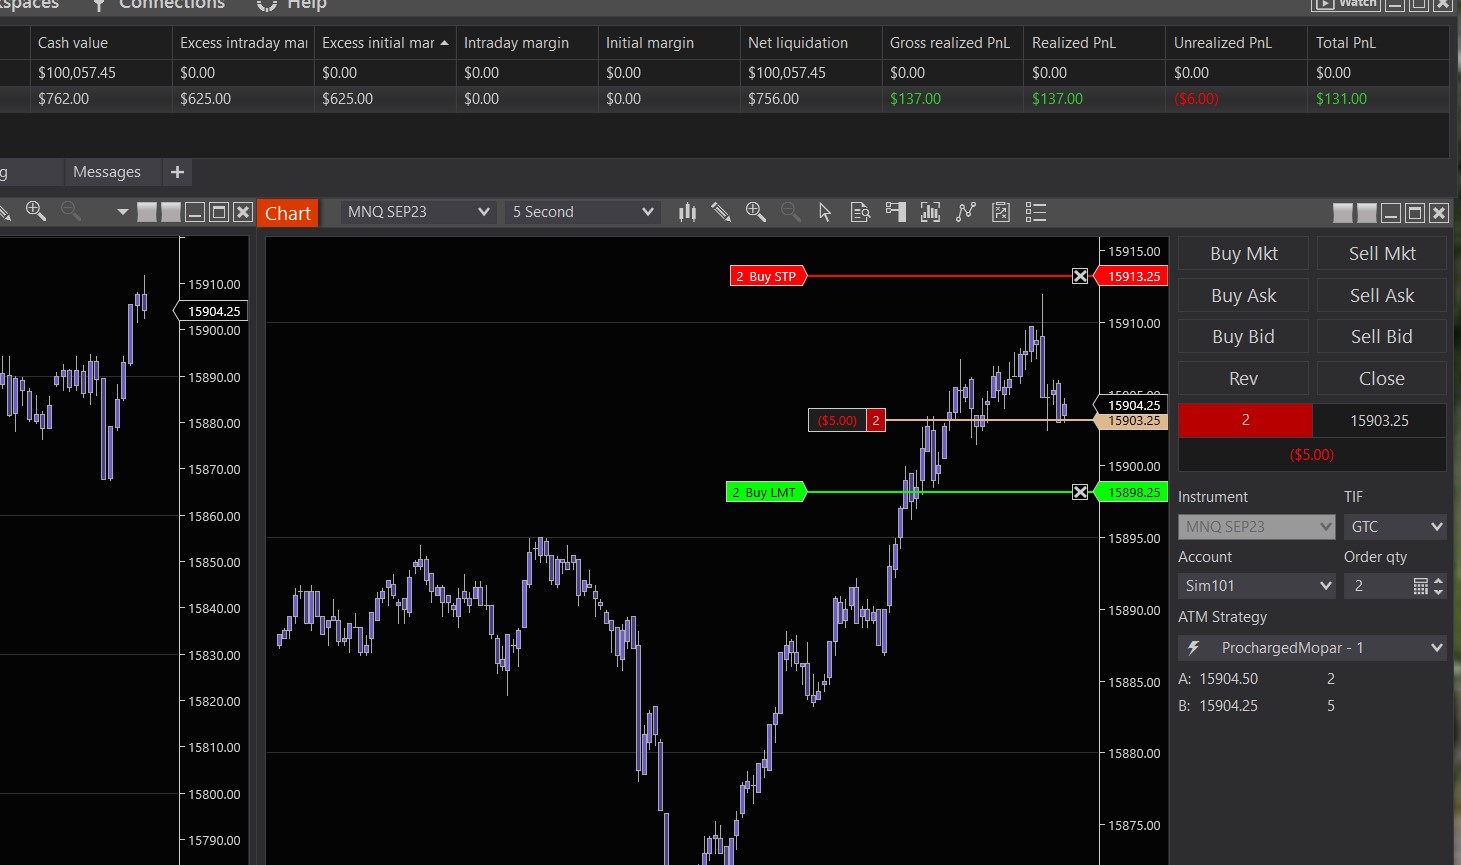Open the MNQ SEP23 instrument dropdown in chart toolbar

pyautogui.click(x=418, y=212)
